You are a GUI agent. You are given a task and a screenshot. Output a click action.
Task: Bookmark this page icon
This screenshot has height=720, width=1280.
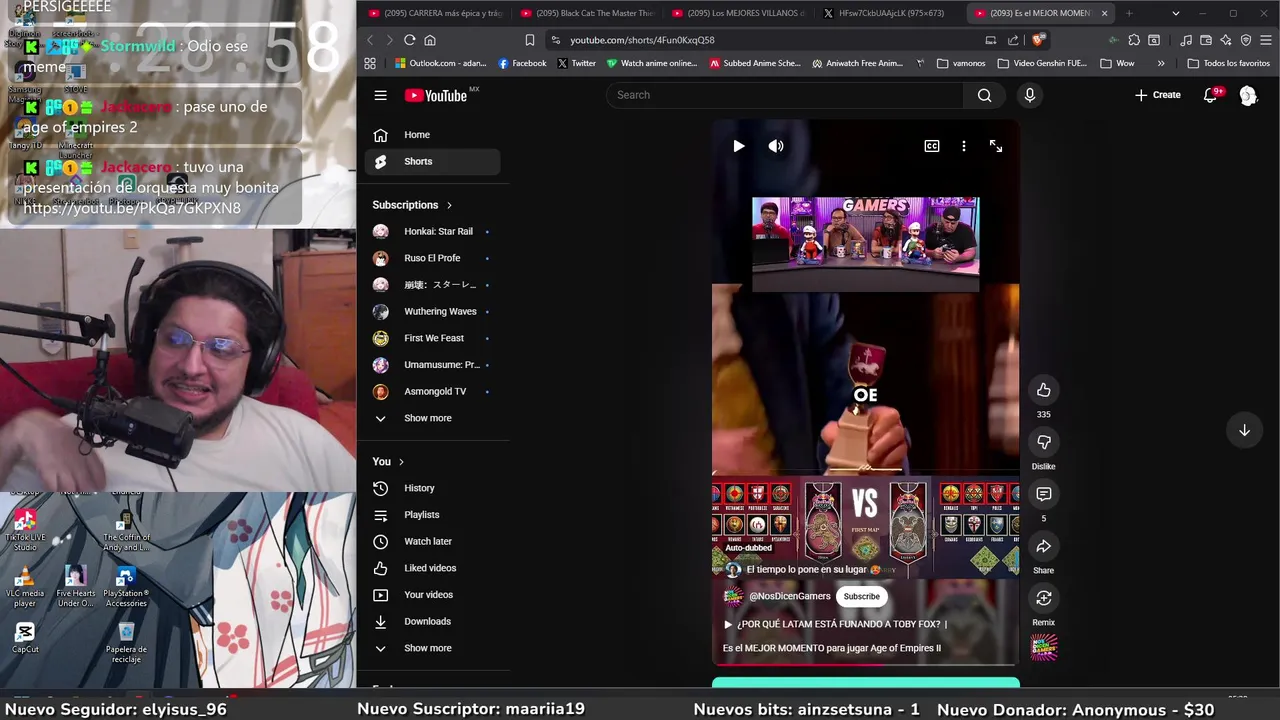tap(529, 40)
